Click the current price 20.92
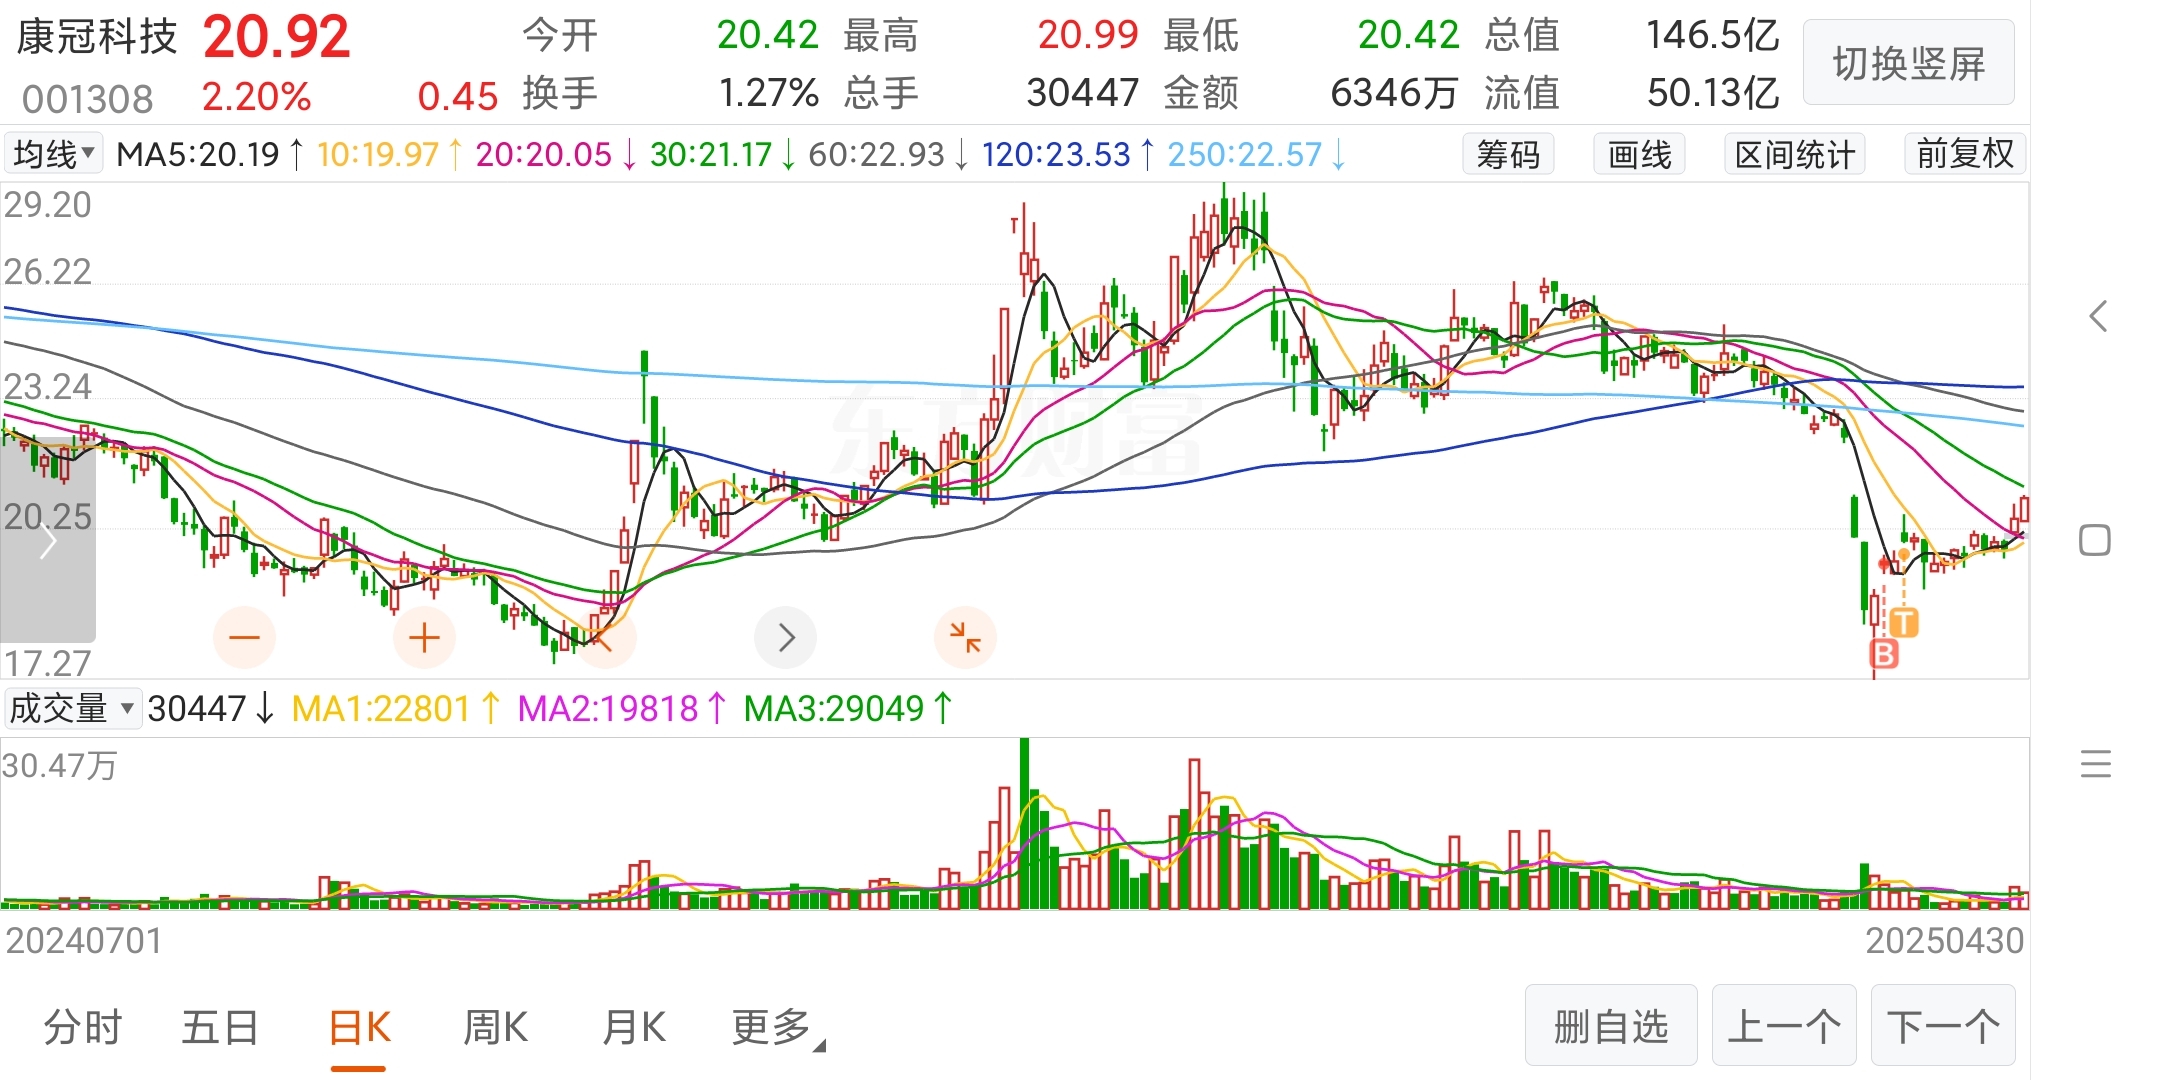The image size is (2160, 1080). 276,37
